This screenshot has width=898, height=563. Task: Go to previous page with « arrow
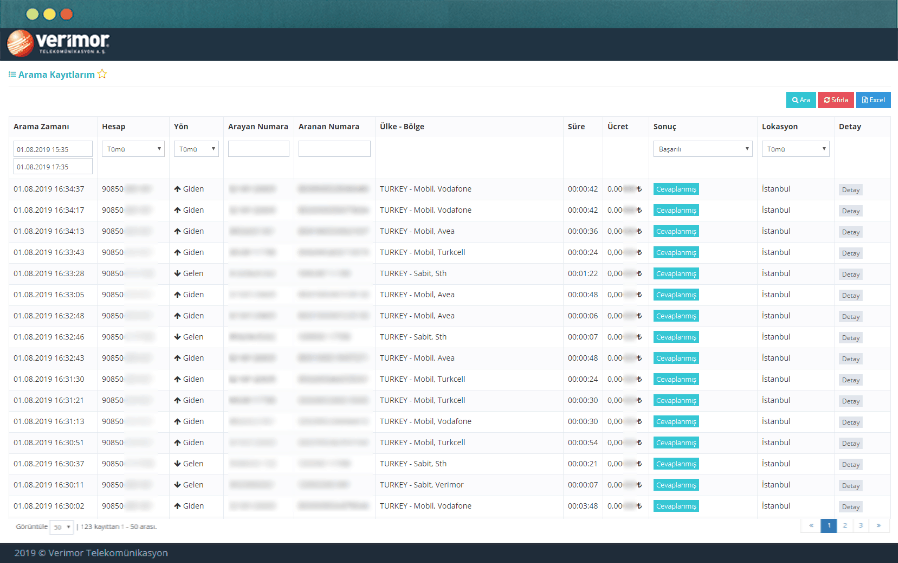coord(811,526)
